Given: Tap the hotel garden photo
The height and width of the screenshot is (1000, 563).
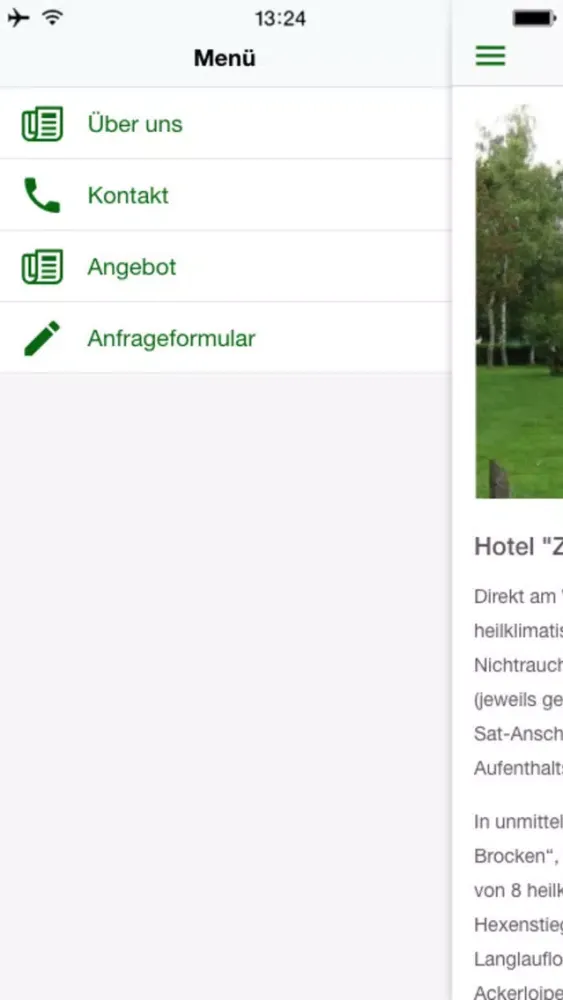Looking at the screenshot, I should (x=519, y=302).
